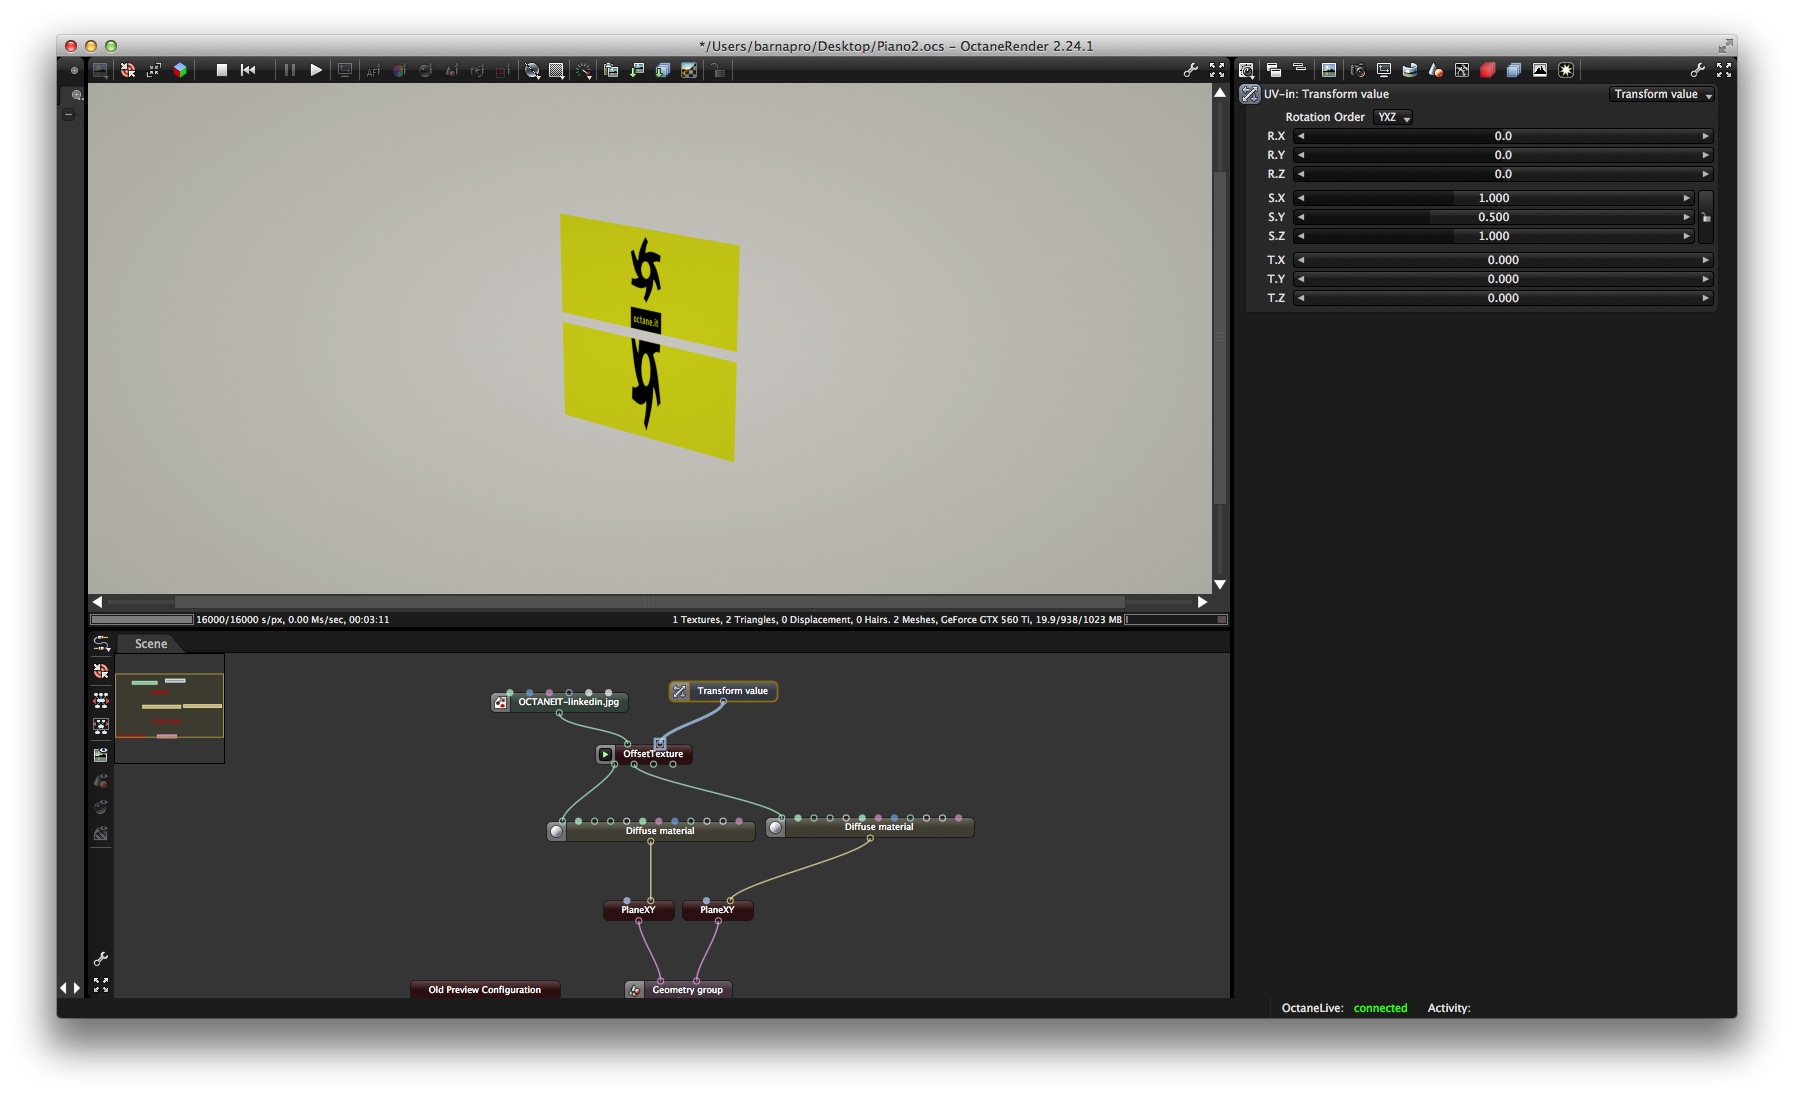
Task: Toggle texture node visibility icon in graph sidebar
Action: (101, 833)
